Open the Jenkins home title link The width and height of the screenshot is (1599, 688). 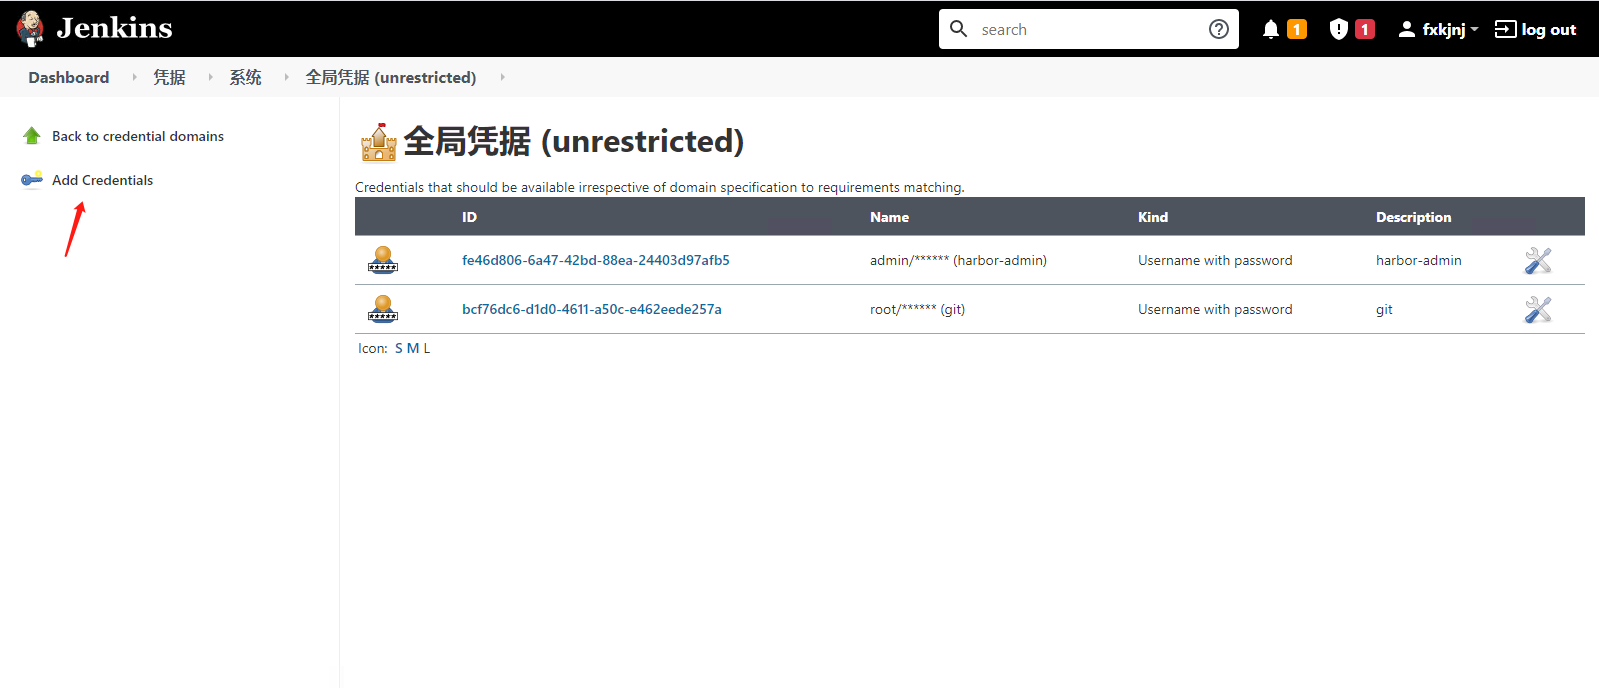(x=114, y=28)
